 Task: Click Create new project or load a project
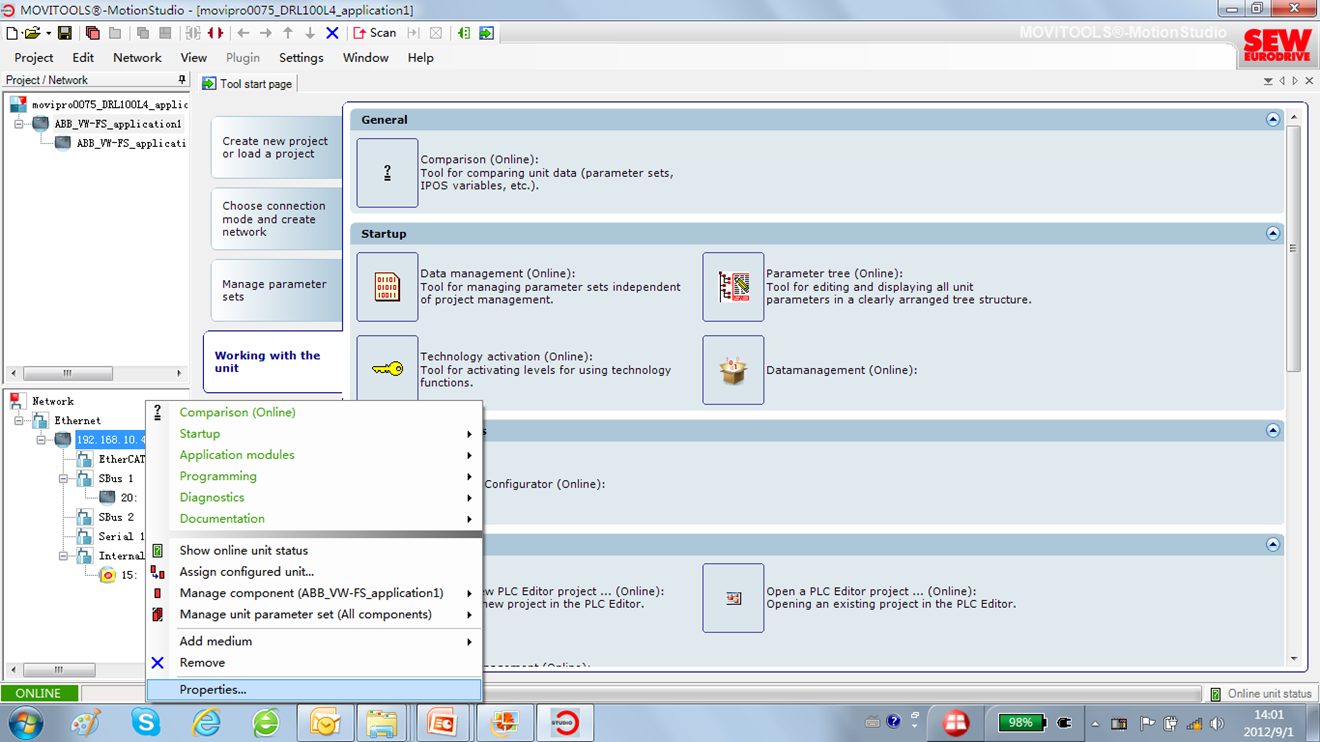pos(275,148)
